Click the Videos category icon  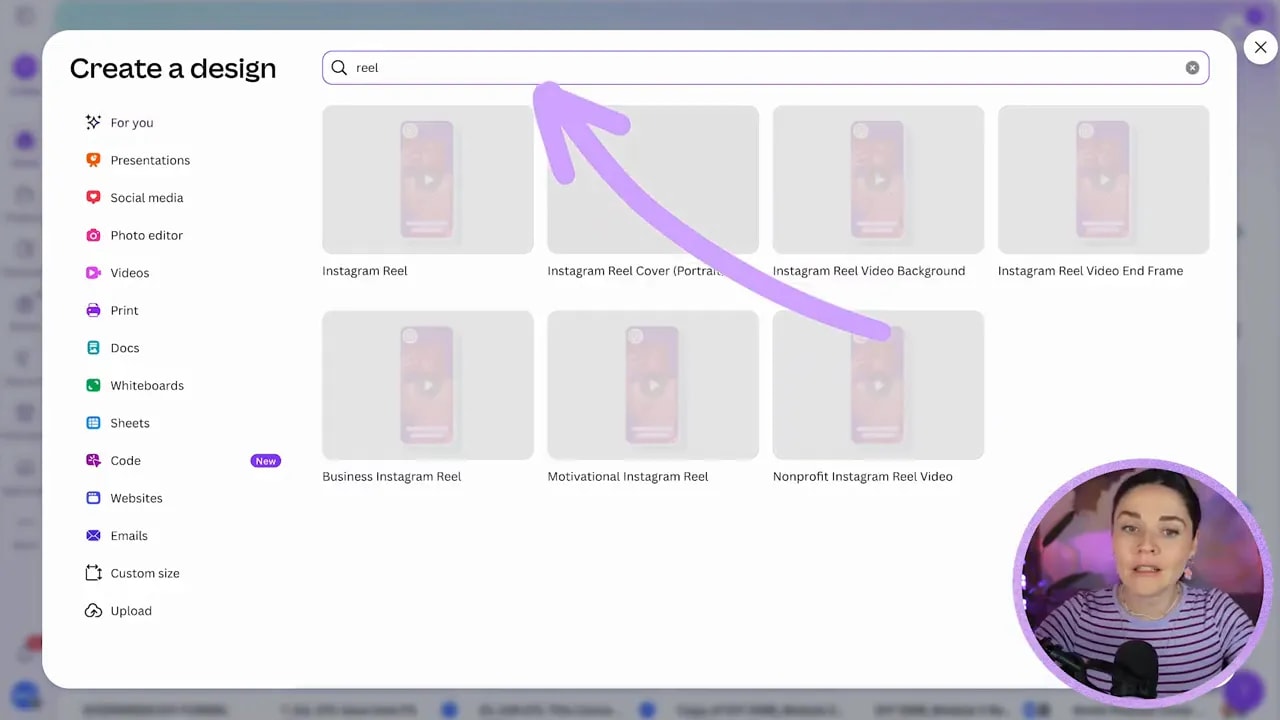[93, 272]
